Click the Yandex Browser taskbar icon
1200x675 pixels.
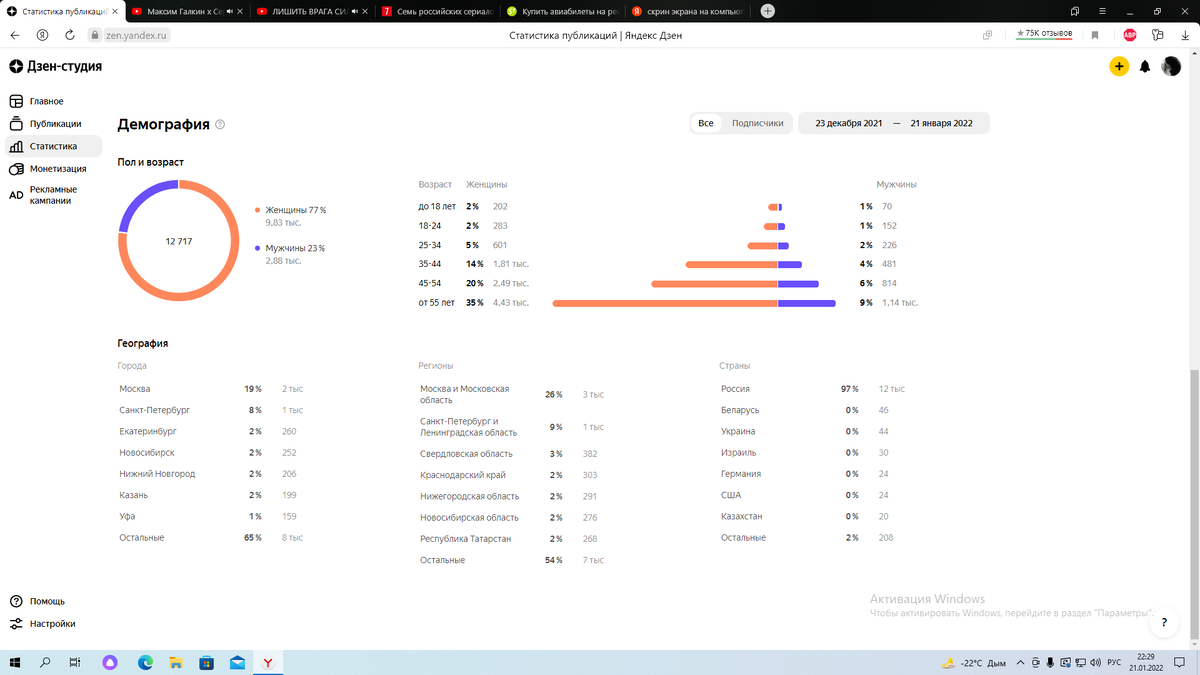click(x=268, y=662)
